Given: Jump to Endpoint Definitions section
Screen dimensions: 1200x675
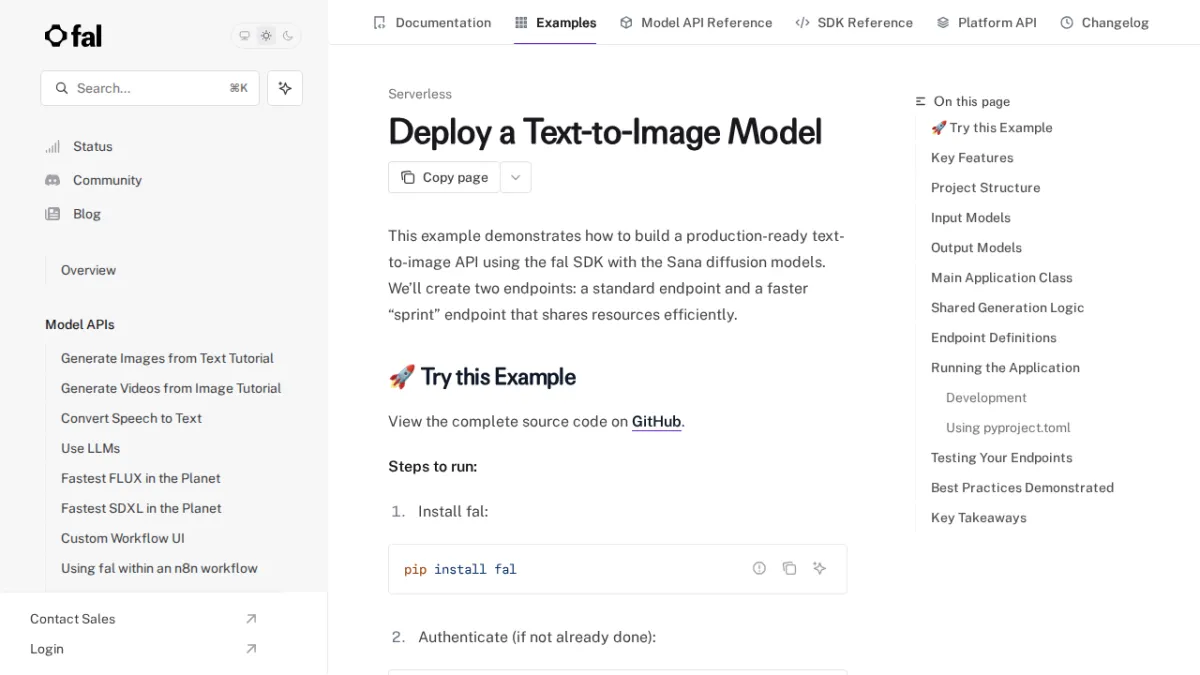Looking at the screenshot, I should [x=993, y=337].
